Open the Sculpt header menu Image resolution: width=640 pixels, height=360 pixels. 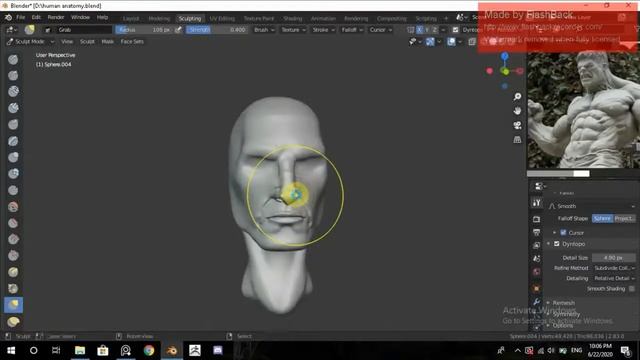(x=87, y=42)
